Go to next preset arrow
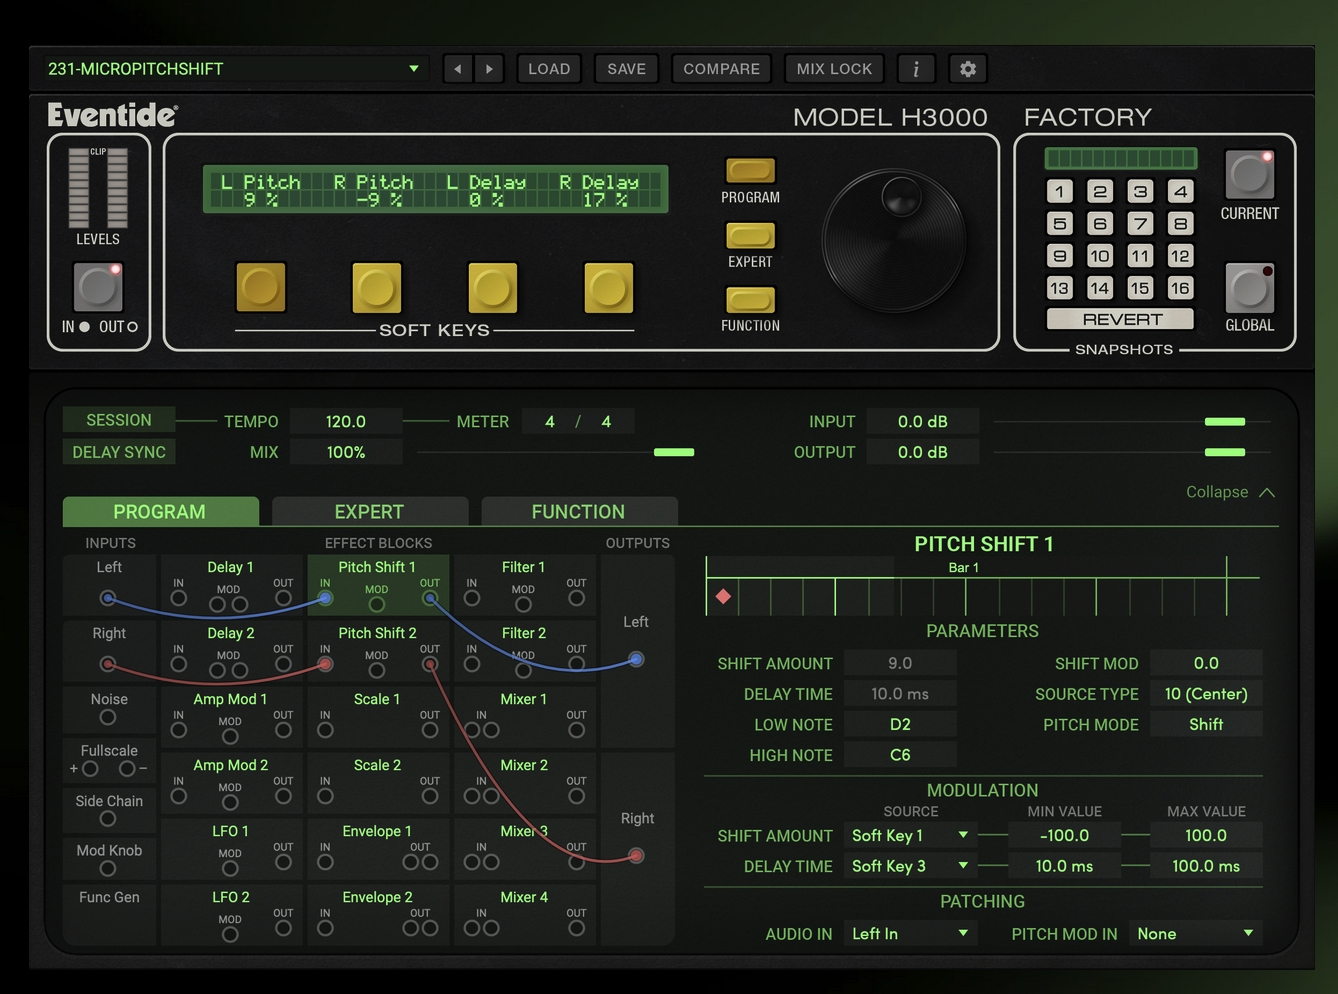This screenshot has width=1338, height=994. (489, 69)
